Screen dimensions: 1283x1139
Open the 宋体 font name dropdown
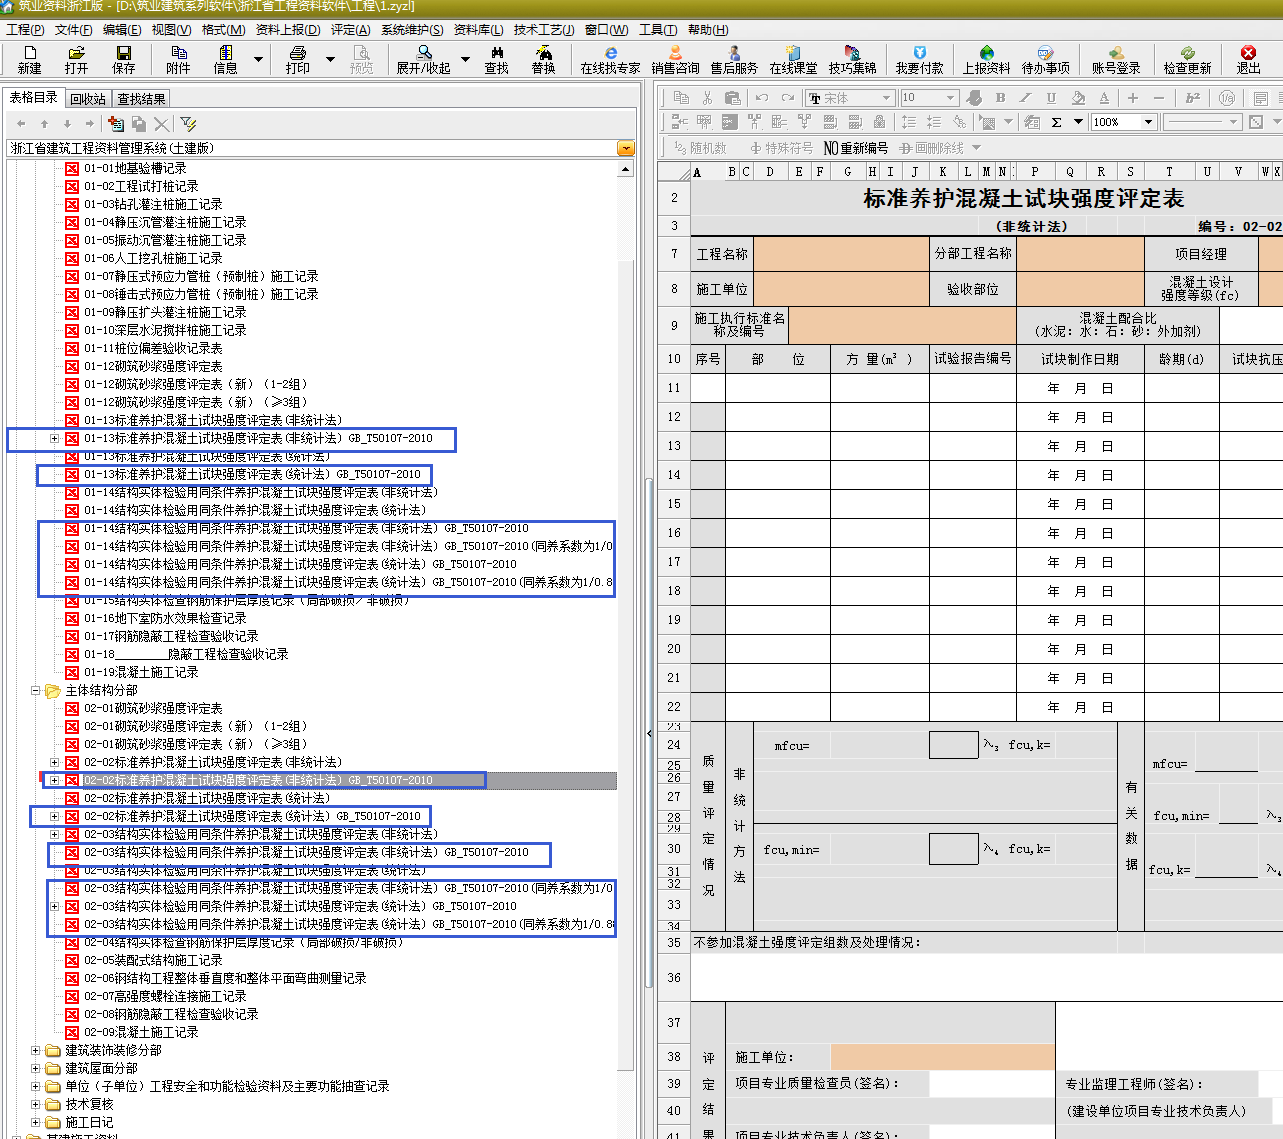tap(886, 98)
